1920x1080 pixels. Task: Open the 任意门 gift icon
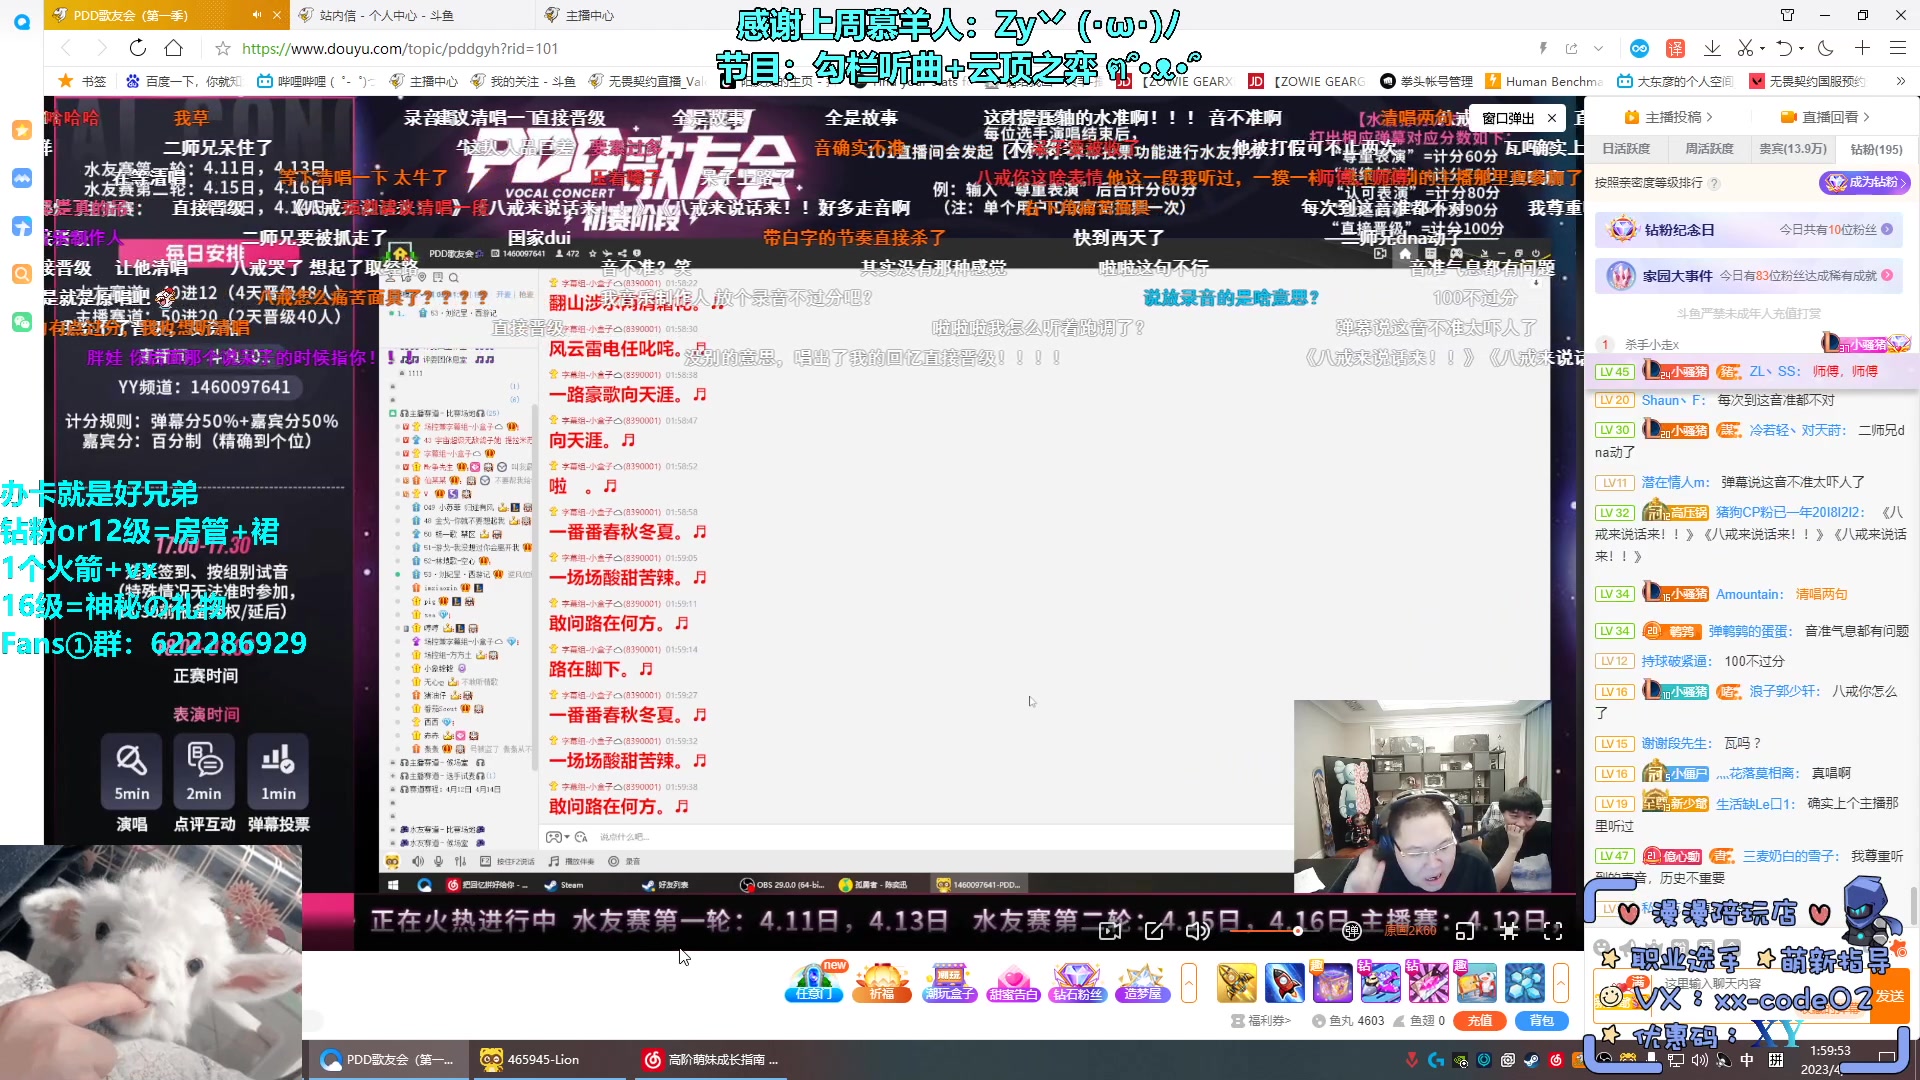pos(814,981)
